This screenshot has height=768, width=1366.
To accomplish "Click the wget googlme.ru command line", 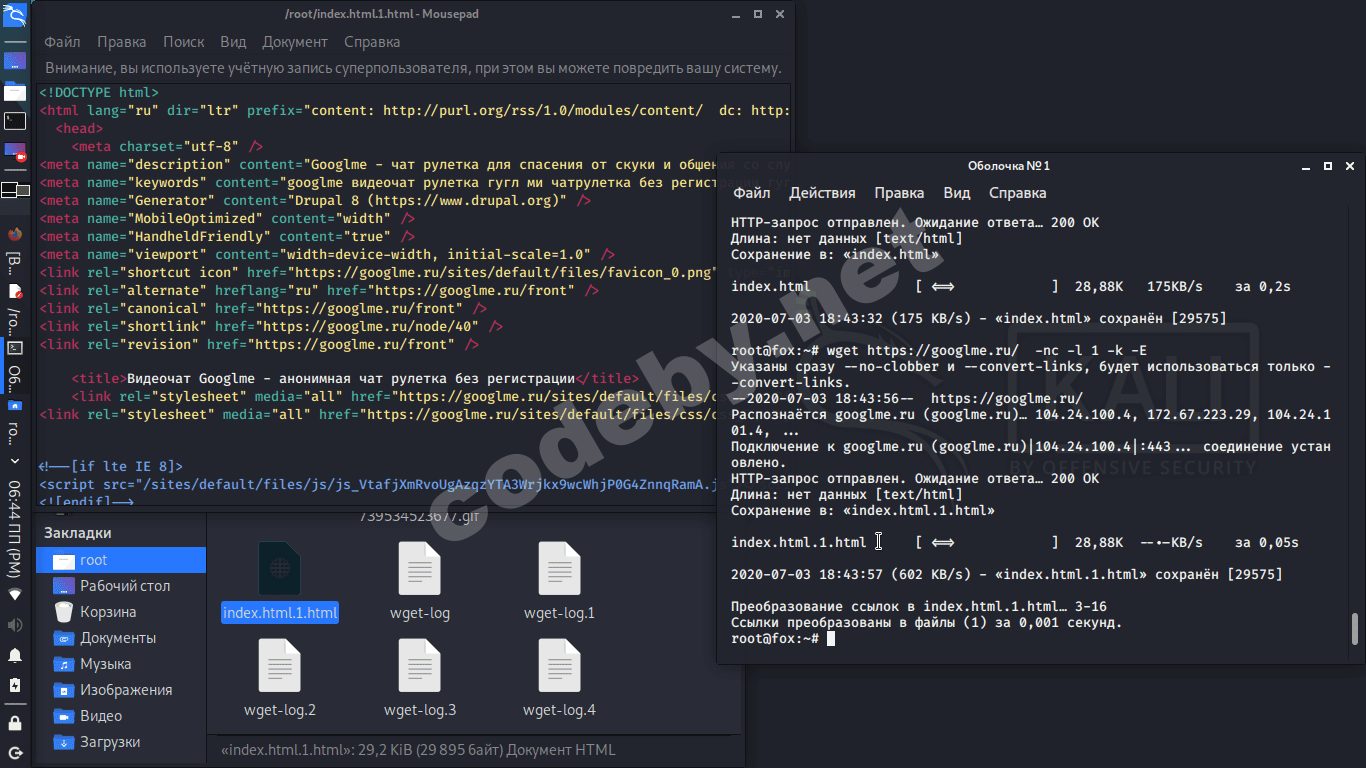I will pyautogui.click(x=939, y=351).
